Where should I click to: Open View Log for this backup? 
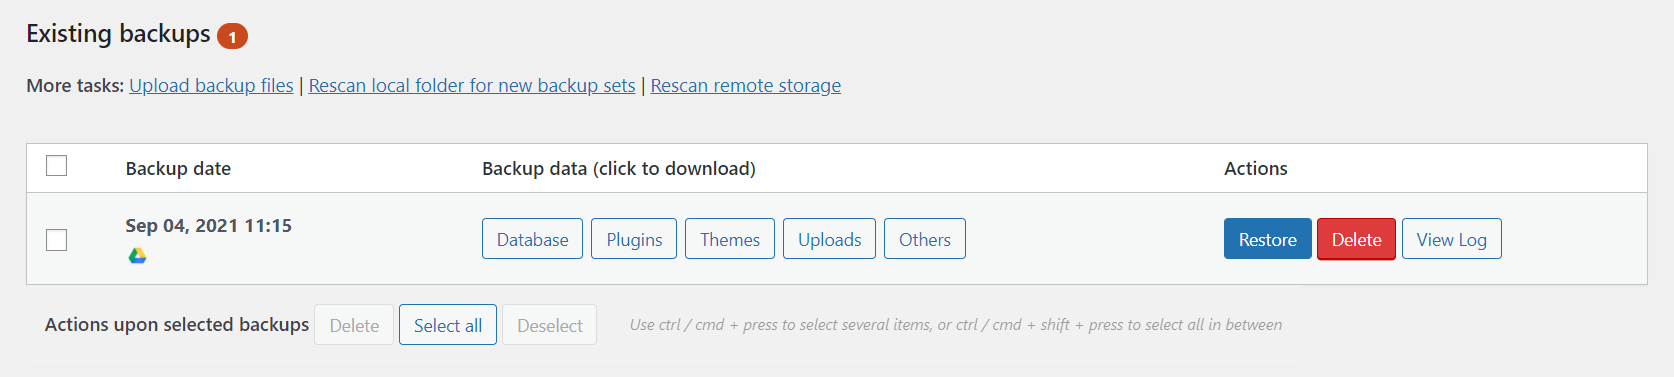[1452, 239]
